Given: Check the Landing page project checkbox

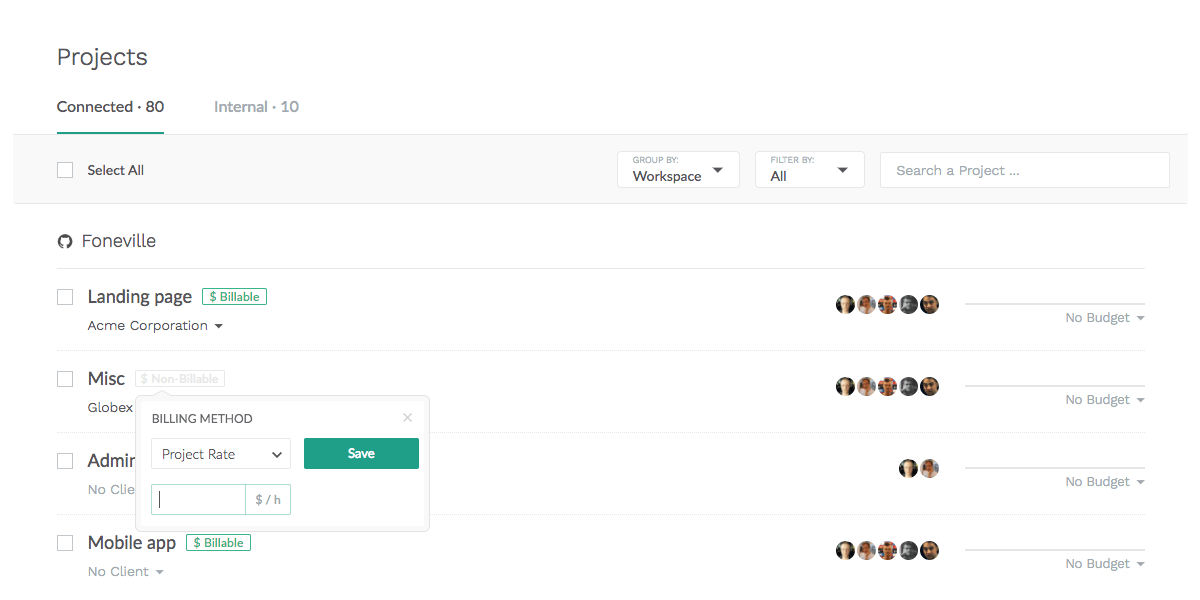Looking at the screenshot, I should click(x=65, y=297).
